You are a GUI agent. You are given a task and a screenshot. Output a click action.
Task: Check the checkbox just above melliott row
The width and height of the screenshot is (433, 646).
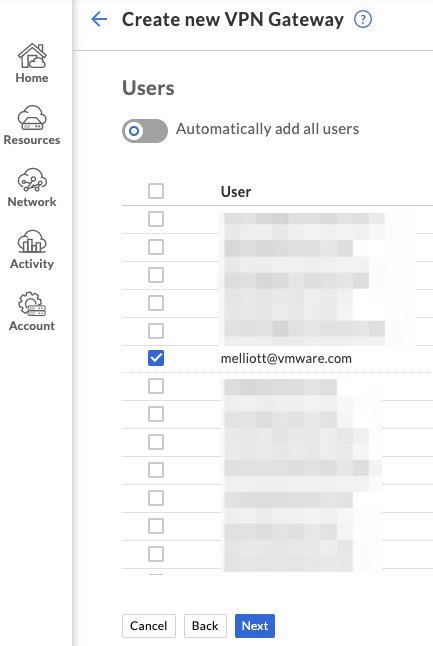tap(156, 330)
